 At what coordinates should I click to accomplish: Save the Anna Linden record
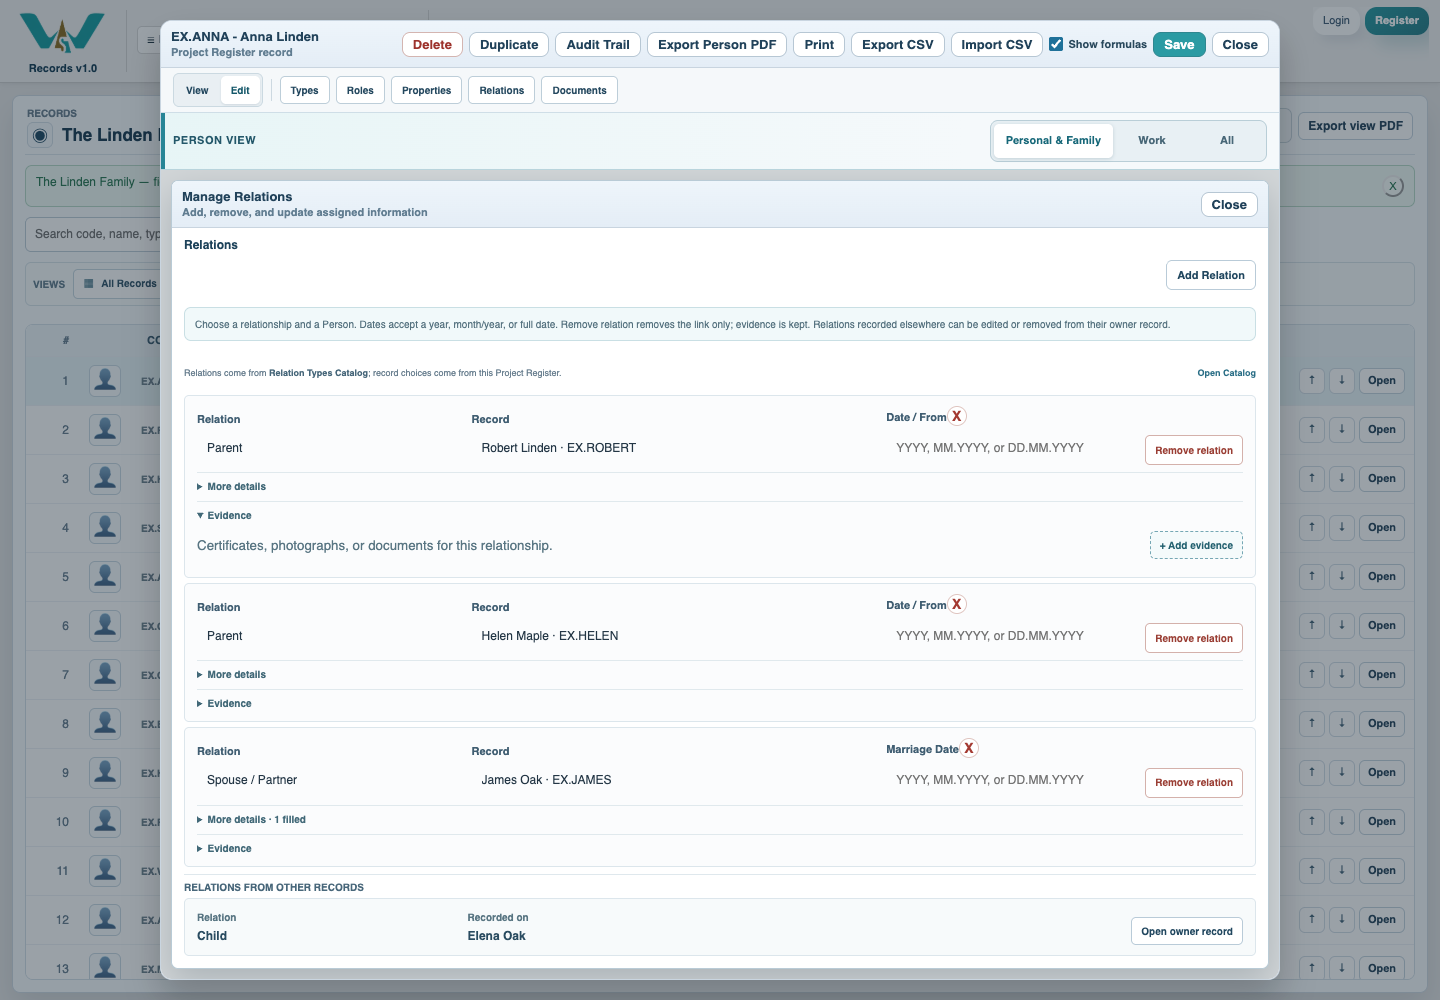[1179, 45]
